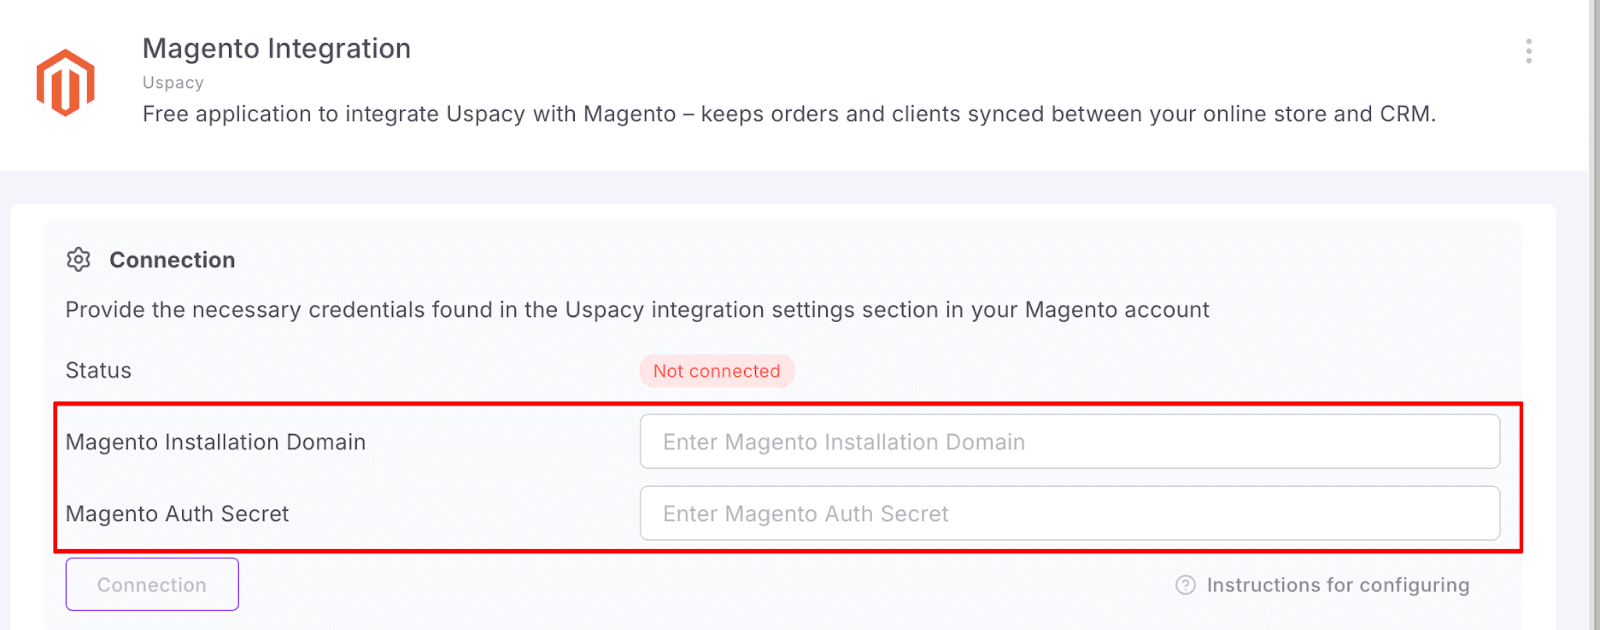Screen dimensions: 1600x630
Task: Click the Status label
Action: (98, 371)
